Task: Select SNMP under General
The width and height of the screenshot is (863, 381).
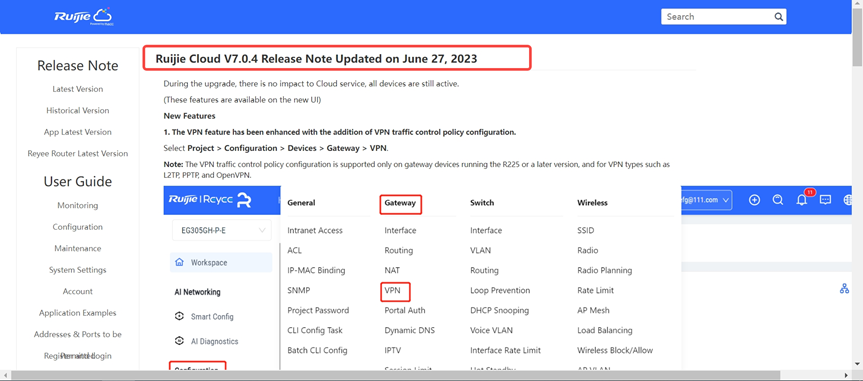Action: point(298,290)
